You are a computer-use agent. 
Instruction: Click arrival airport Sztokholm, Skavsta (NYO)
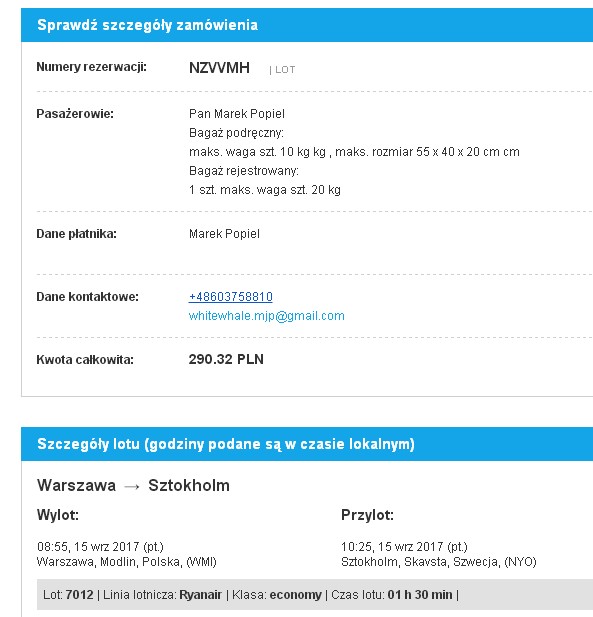point(439,562)
